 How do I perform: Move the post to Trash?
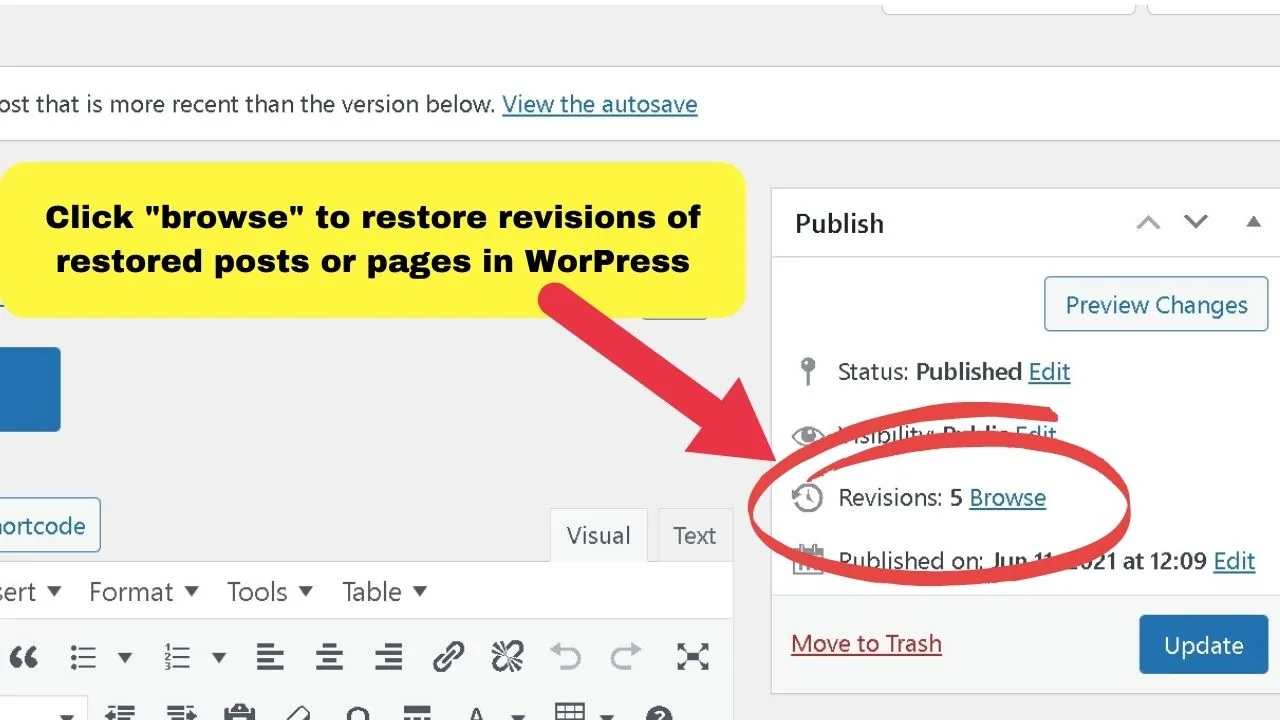pos(866,644)
